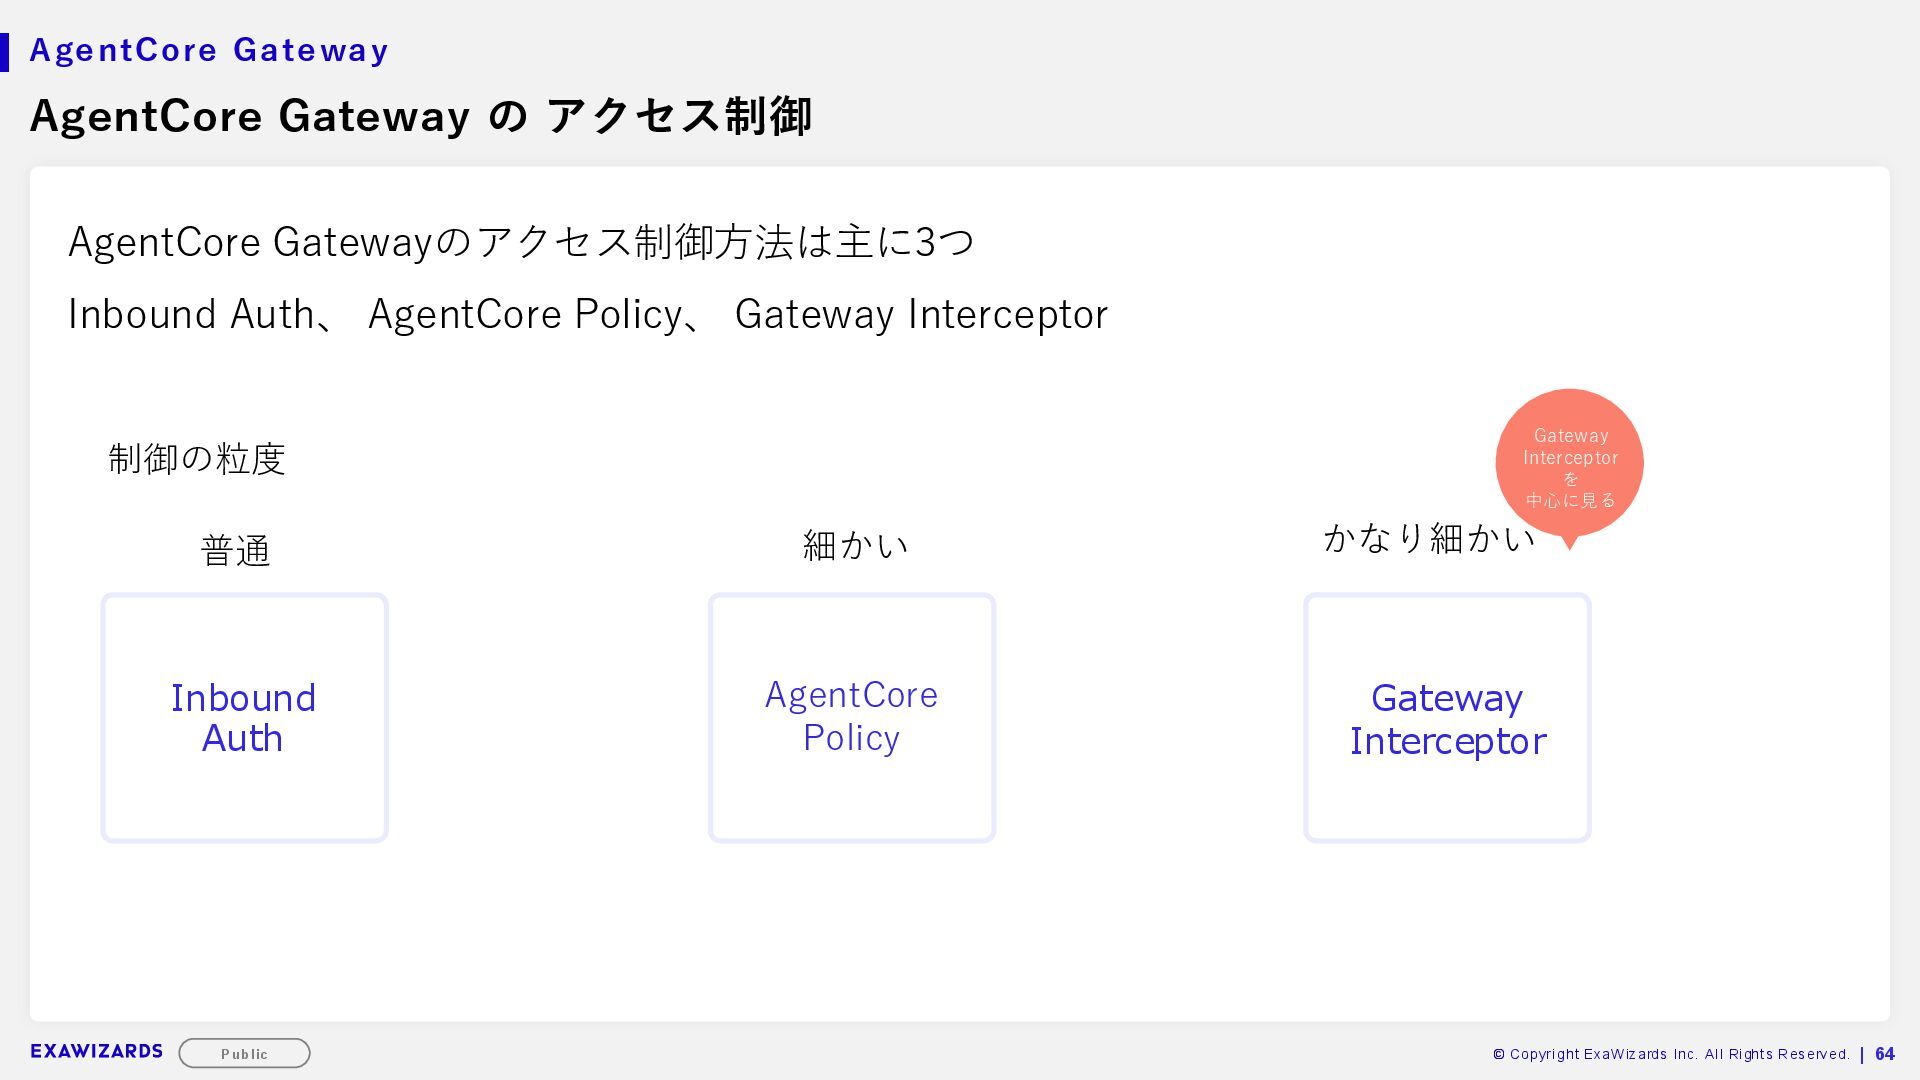Click the text line listing three methods
Viewport: 1920px width, 1080px height.
tap(587, 314)
